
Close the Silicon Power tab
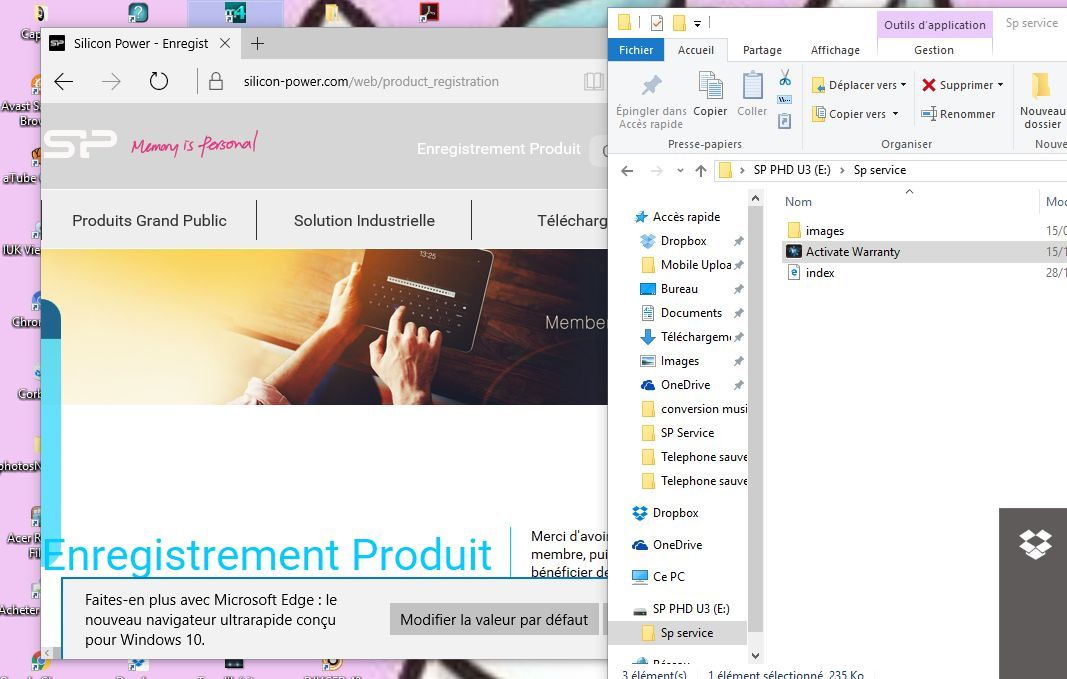[x=225, y=44]
